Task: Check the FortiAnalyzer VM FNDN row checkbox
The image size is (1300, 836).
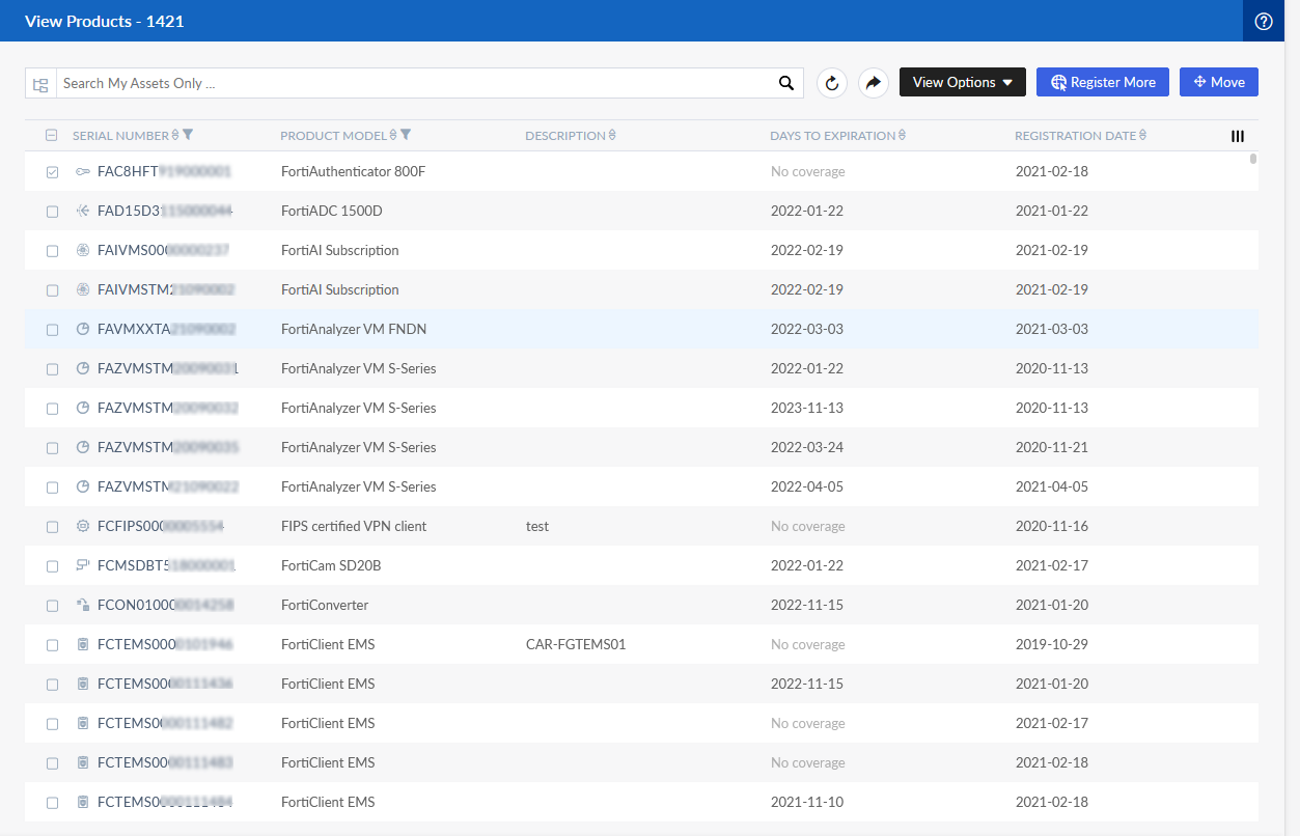Action: point(52,329)
